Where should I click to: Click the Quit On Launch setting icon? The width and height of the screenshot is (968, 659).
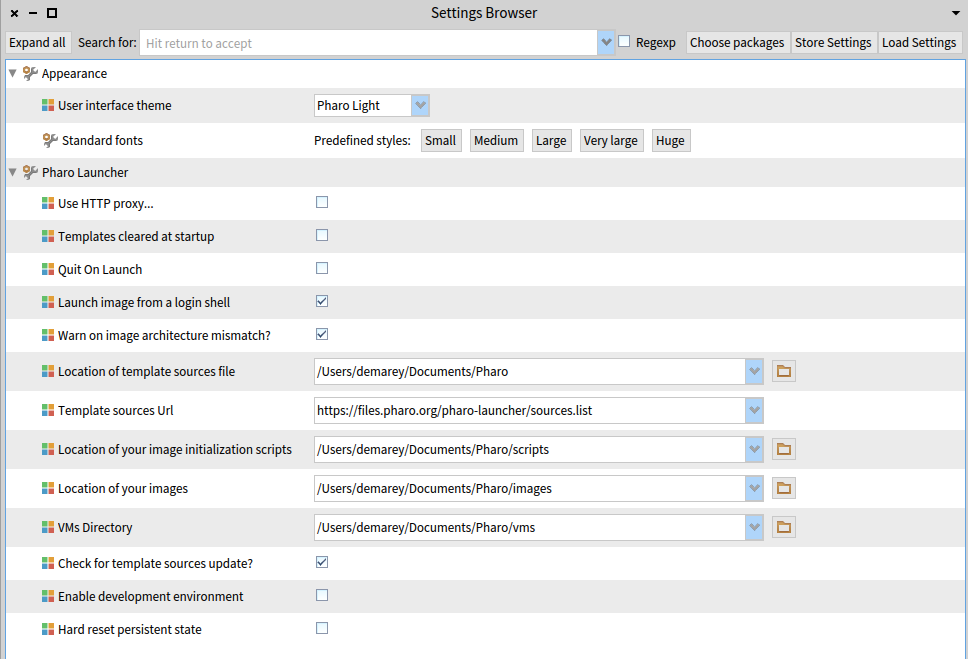pyautogui.click(x=48, y=269)
